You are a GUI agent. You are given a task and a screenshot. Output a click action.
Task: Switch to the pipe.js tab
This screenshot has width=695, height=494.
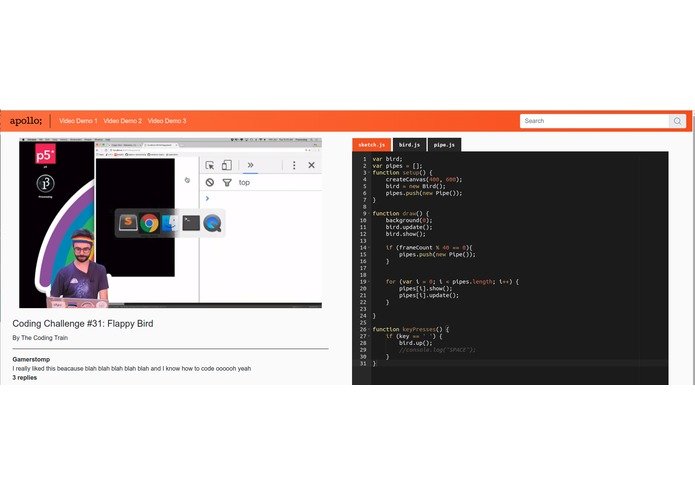444,145
